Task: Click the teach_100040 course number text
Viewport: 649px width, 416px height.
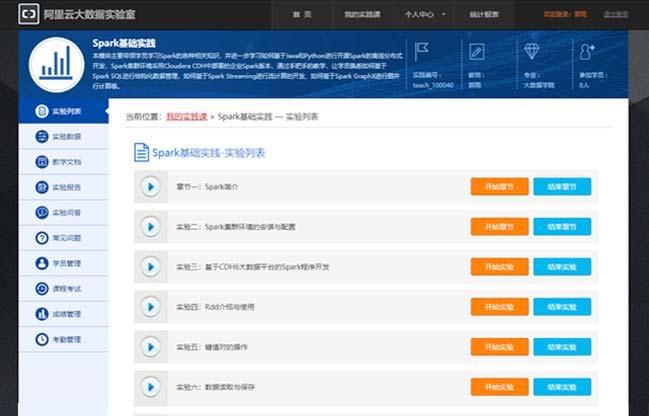Action: point(433,85)
